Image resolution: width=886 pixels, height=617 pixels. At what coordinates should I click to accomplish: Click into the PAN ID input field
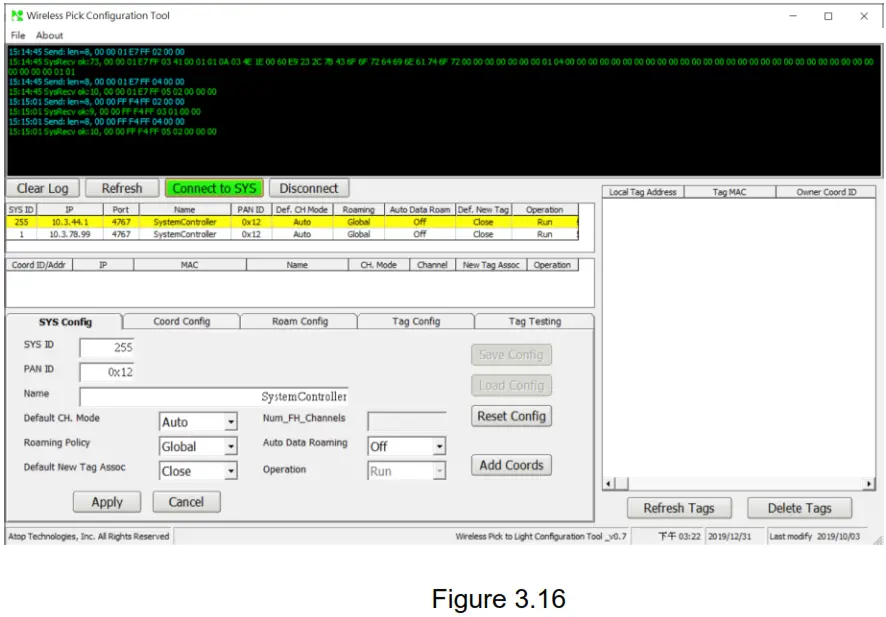coord(107,372)
